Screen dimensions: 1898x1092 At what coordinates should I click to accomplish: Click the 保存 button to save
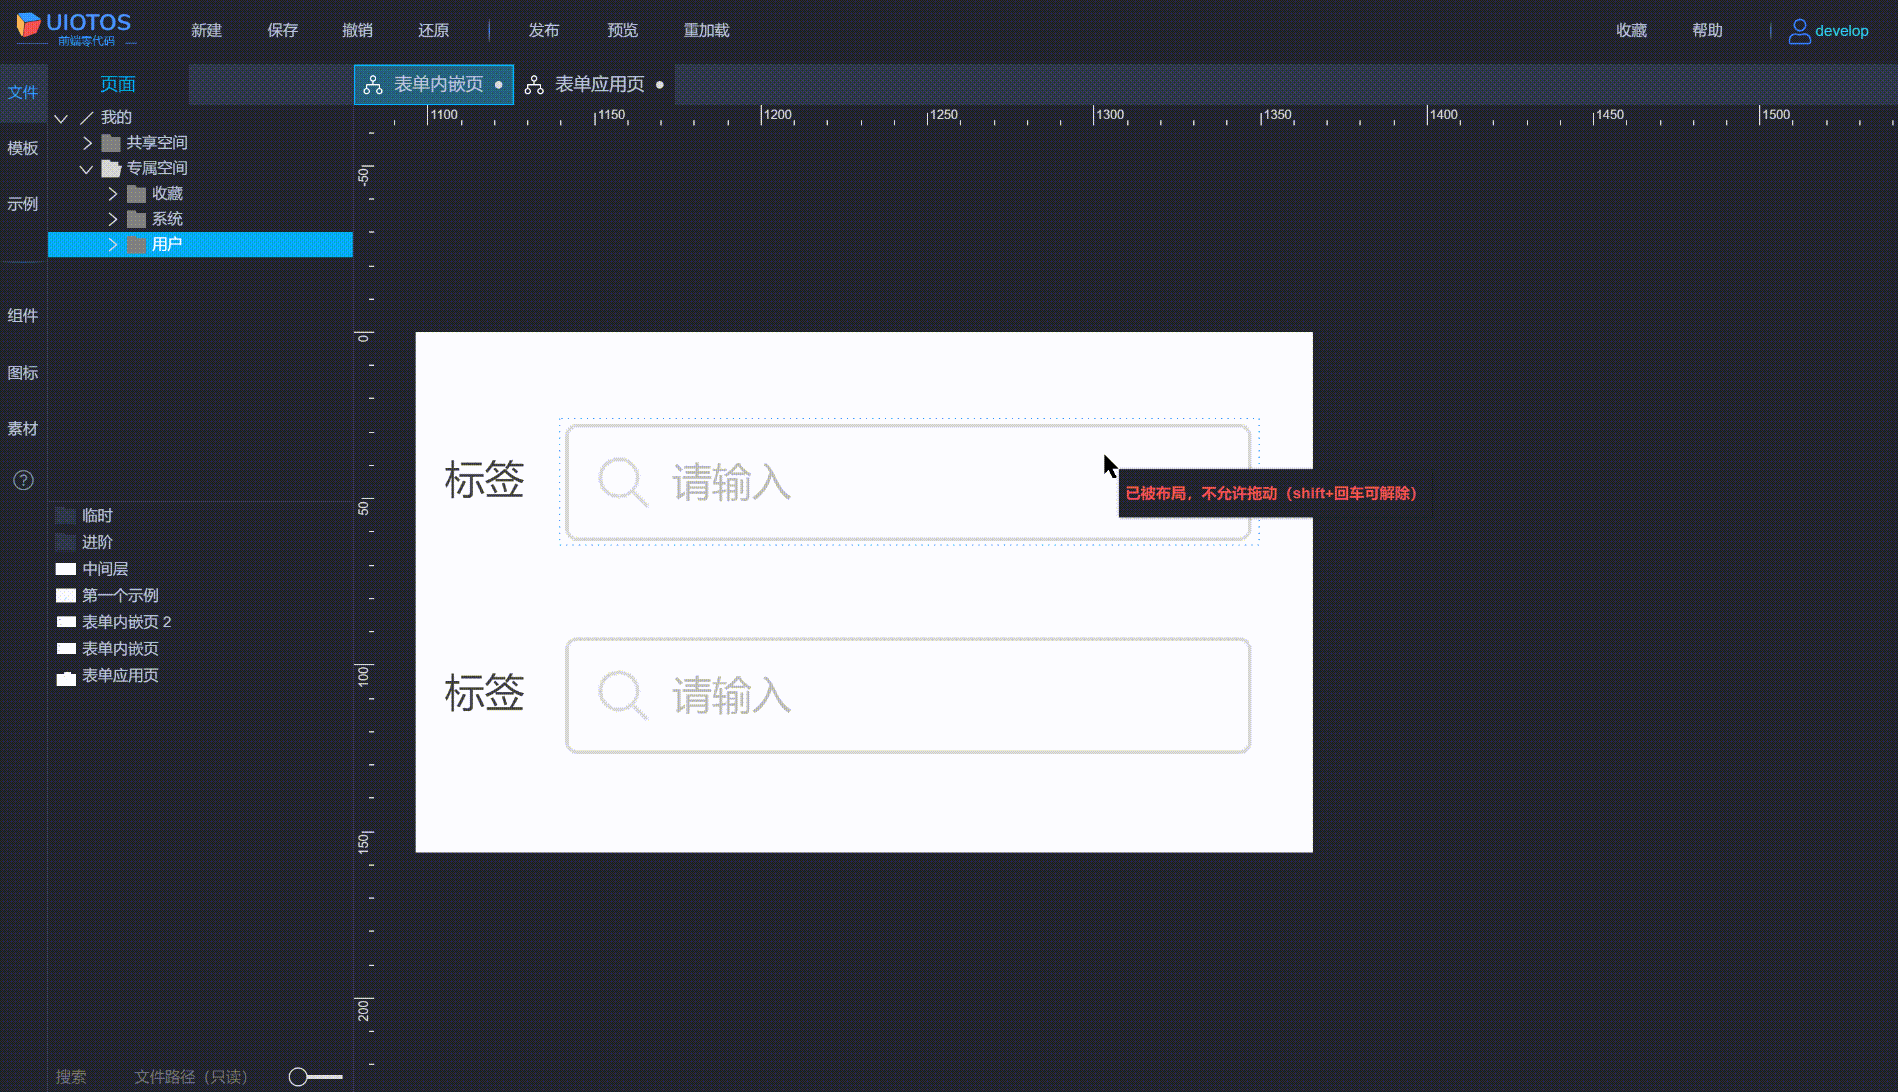(x=282, y=30)
